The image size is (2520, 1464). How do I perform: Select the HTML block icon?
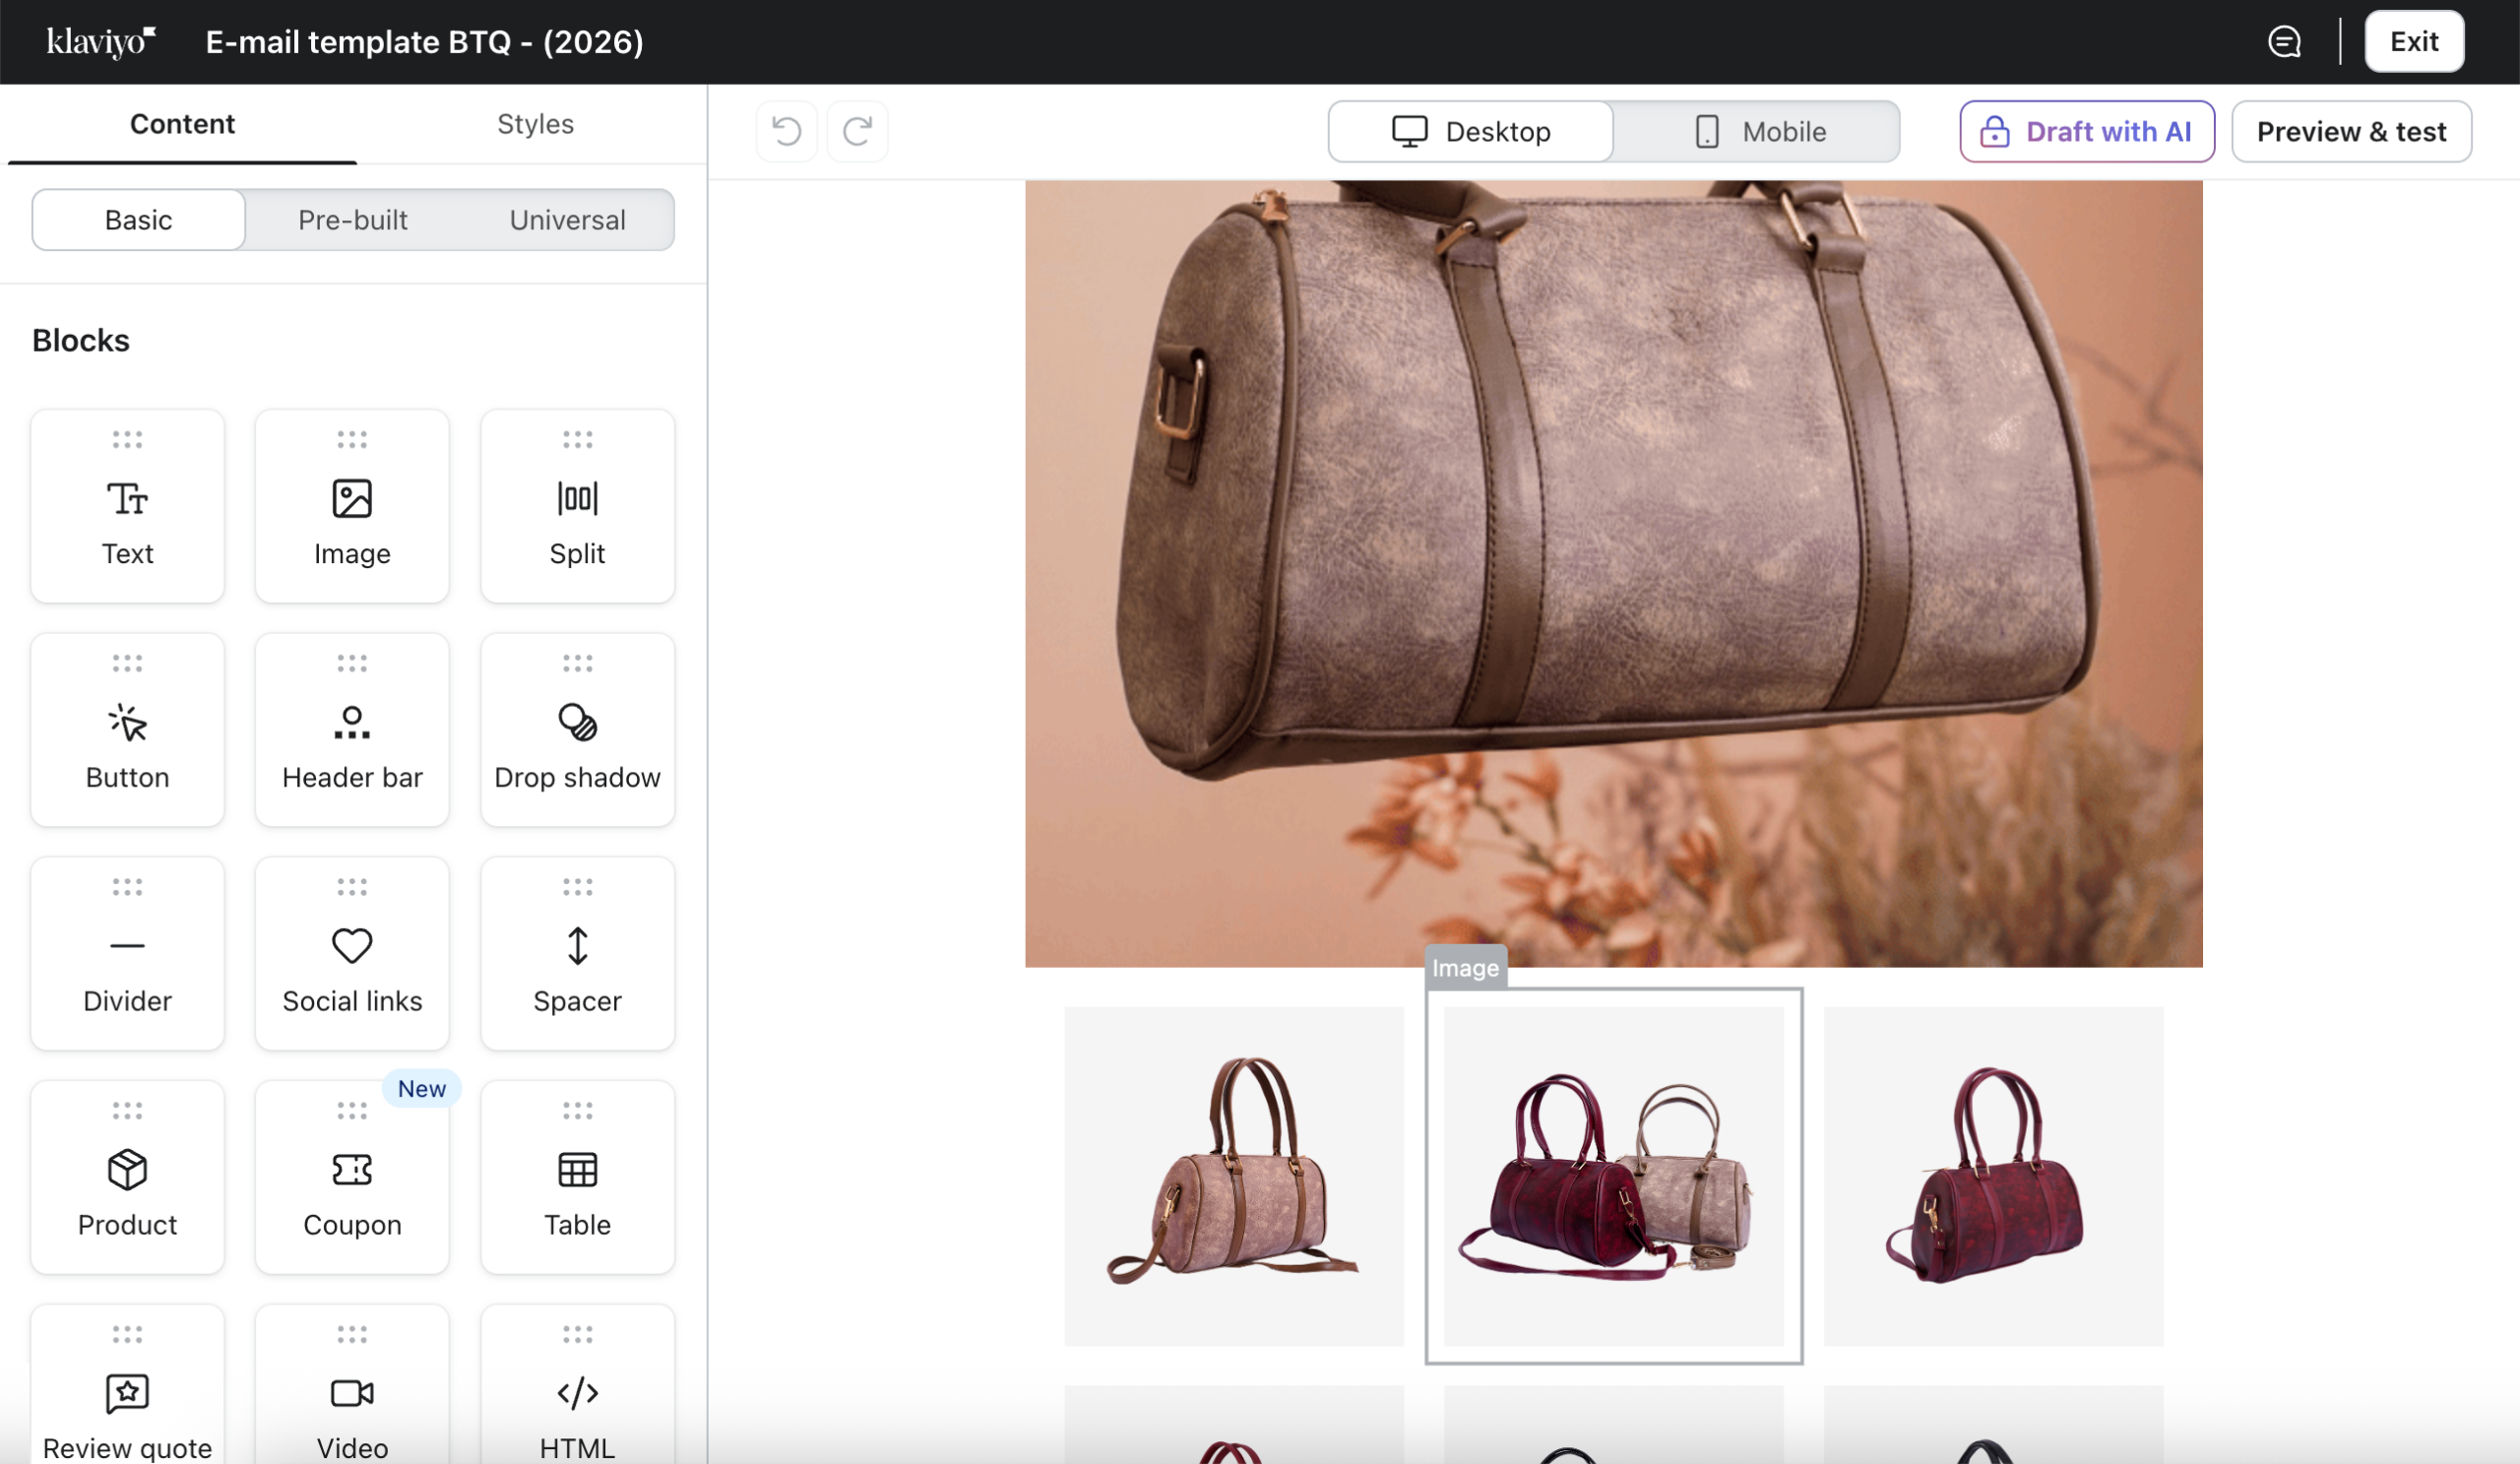coord(577,1393)
